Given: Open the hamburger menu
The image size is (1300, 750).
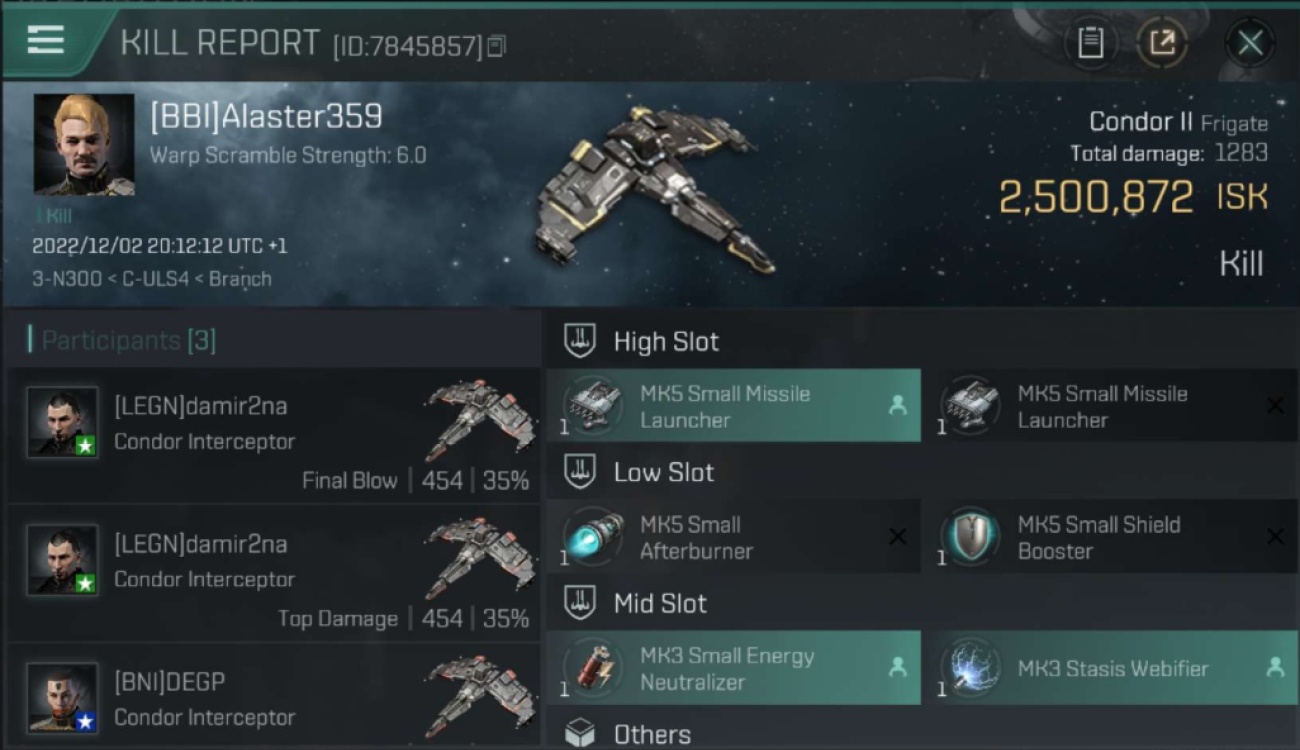Looking at the screenshot, I should pyautogui.click(x=45, y=41).
